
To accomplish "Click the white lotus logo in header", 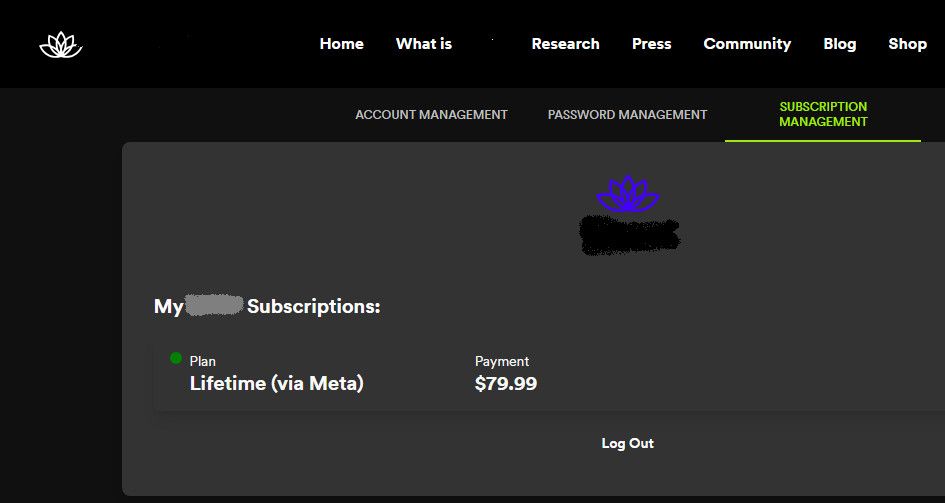I will click(60, 45).
